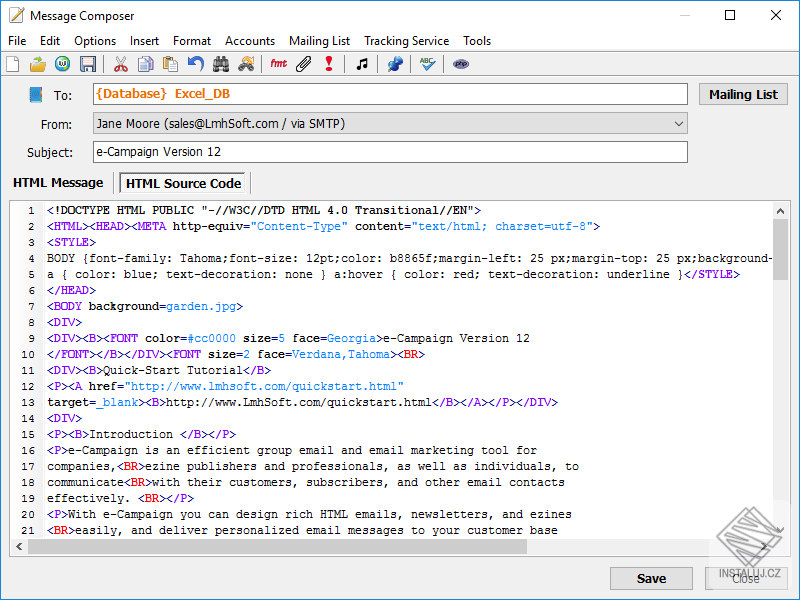
Task: Click the blue pushpin toolbar icon
Action: click(394, 64)
